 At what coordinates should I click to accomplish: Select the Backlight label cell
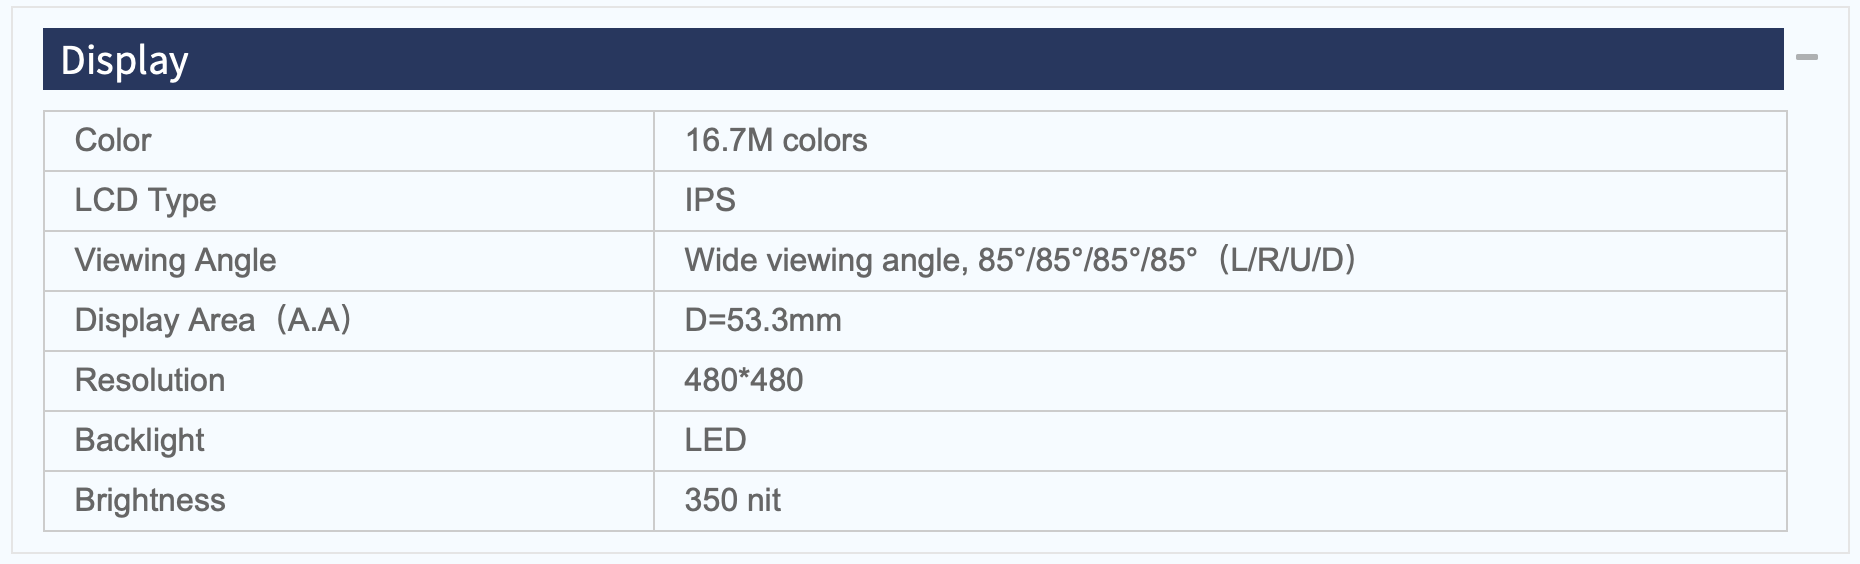(349, 441)
